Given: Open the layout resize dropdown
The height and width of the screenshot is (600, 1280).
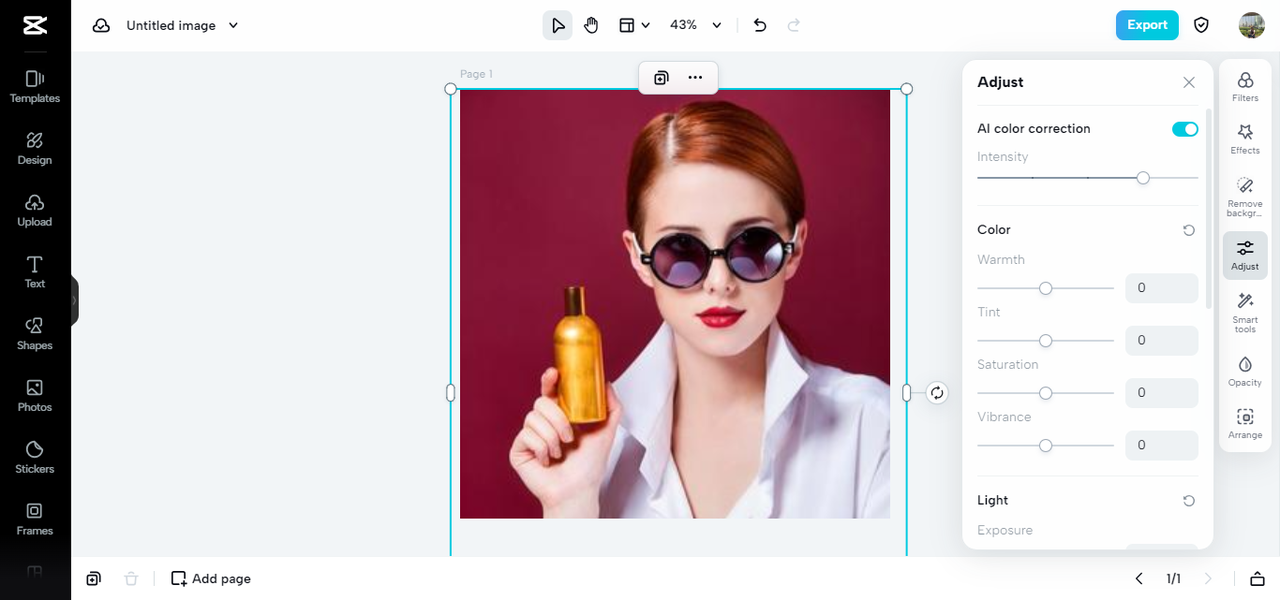Looking at the screenshot, I should pyautogui.click(x=634, y=26).
